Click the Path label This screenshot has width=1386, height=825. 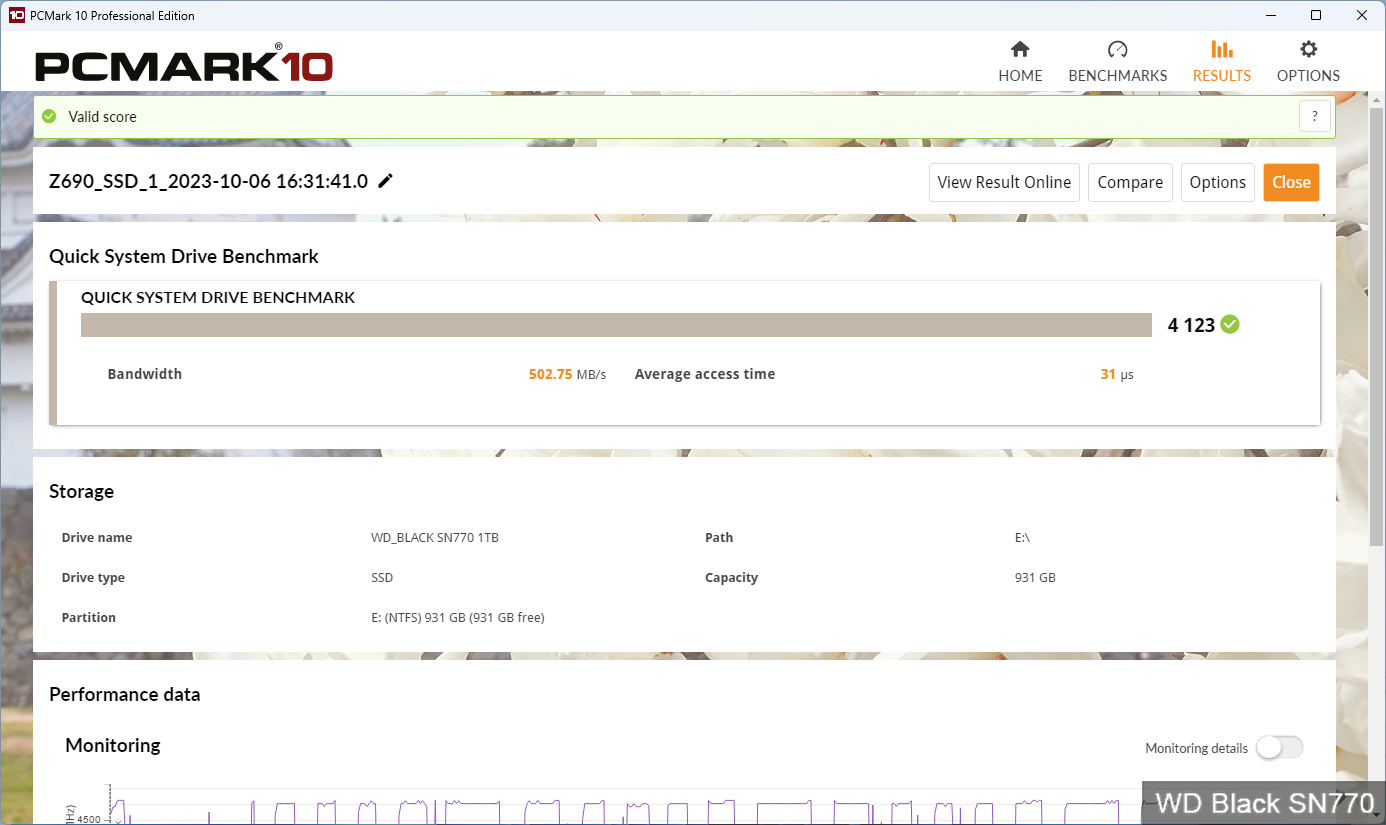(719, 538)
